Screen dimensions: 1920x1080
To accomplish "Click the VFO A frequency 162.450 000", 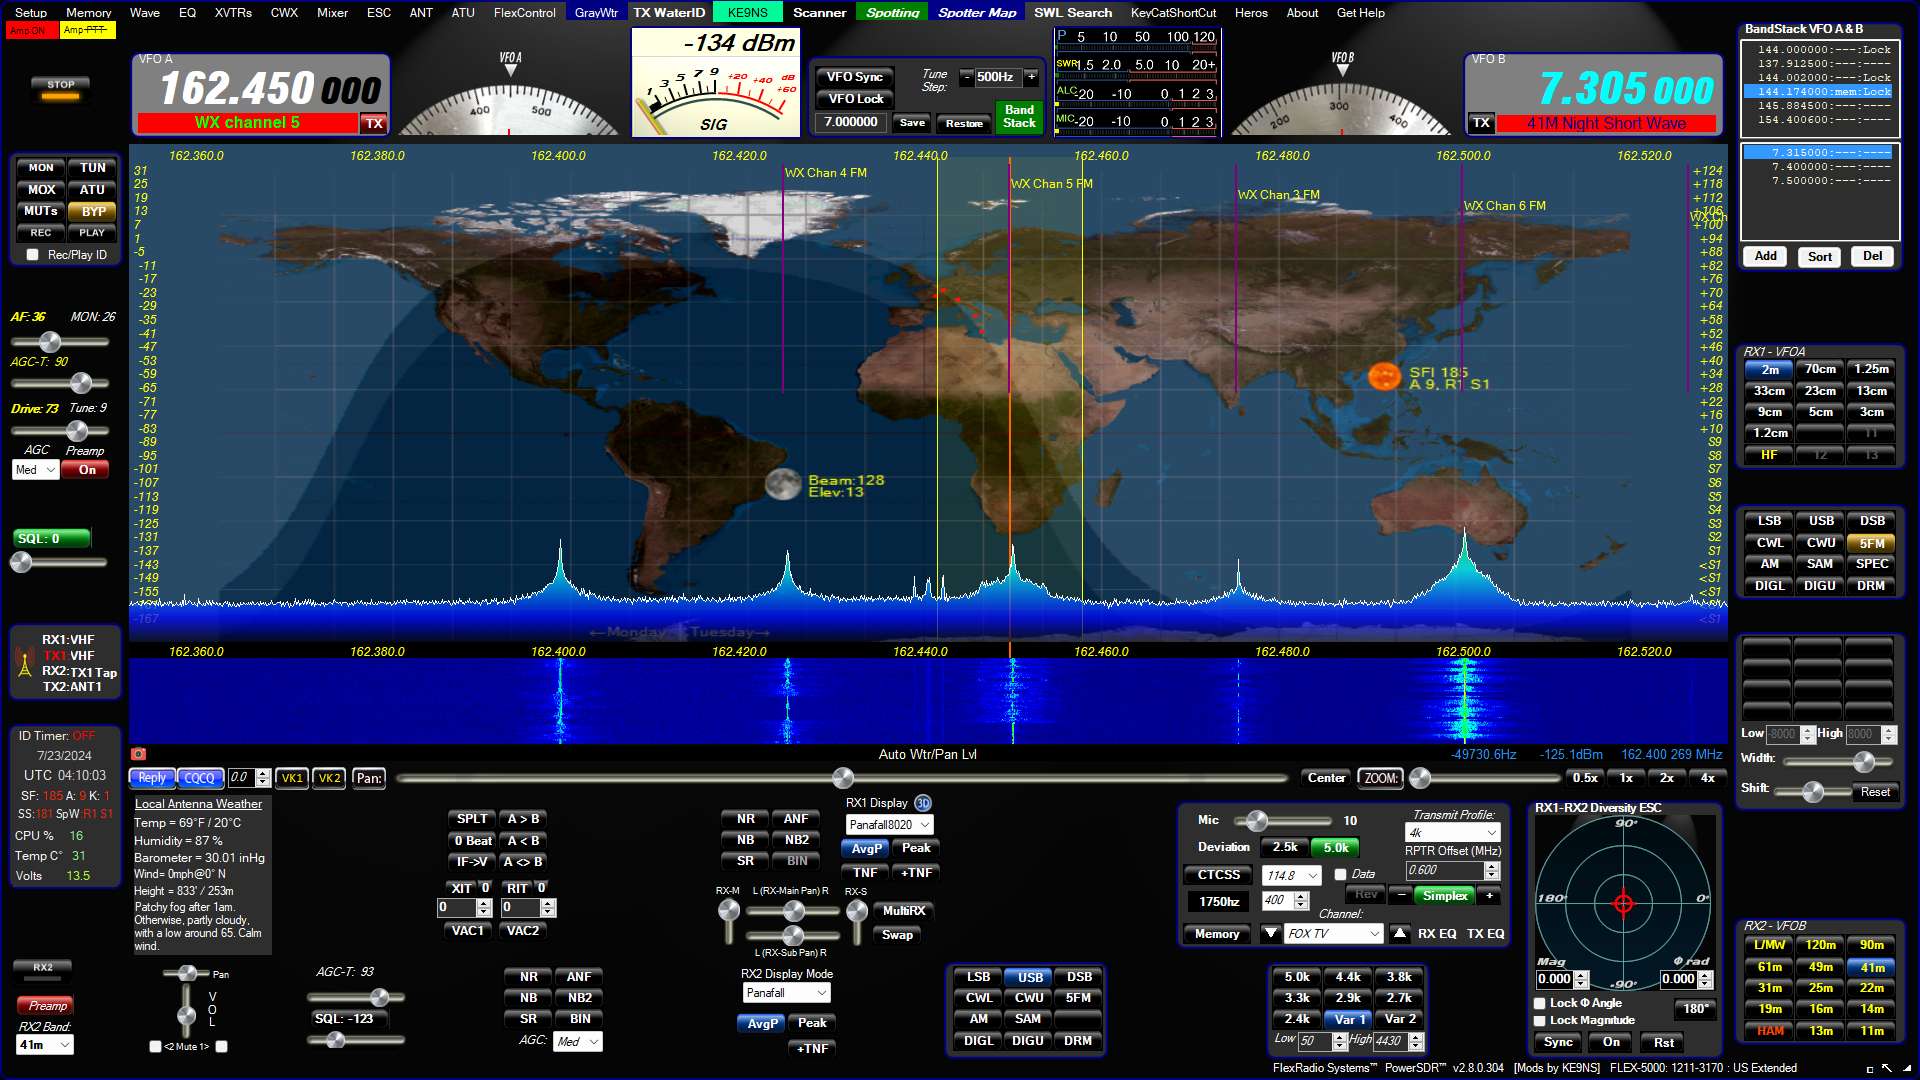I will (270, 88).
